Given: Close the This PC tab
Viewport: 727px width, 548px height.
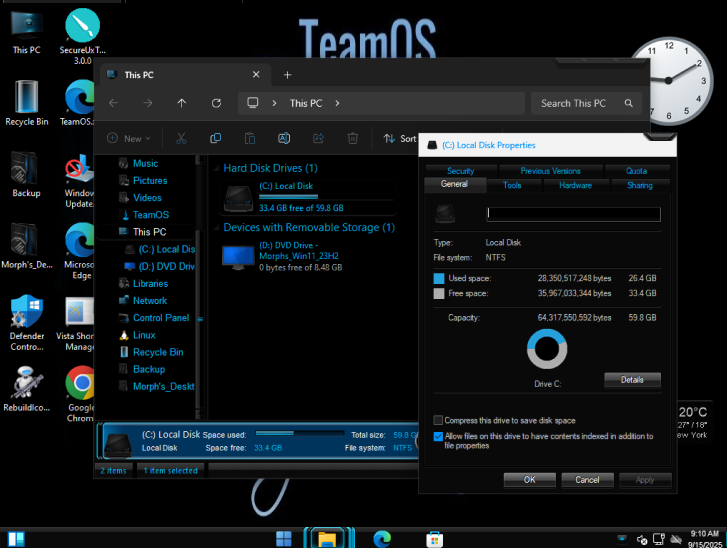Looking at the screenshot, I should click(x=256, y=74).
